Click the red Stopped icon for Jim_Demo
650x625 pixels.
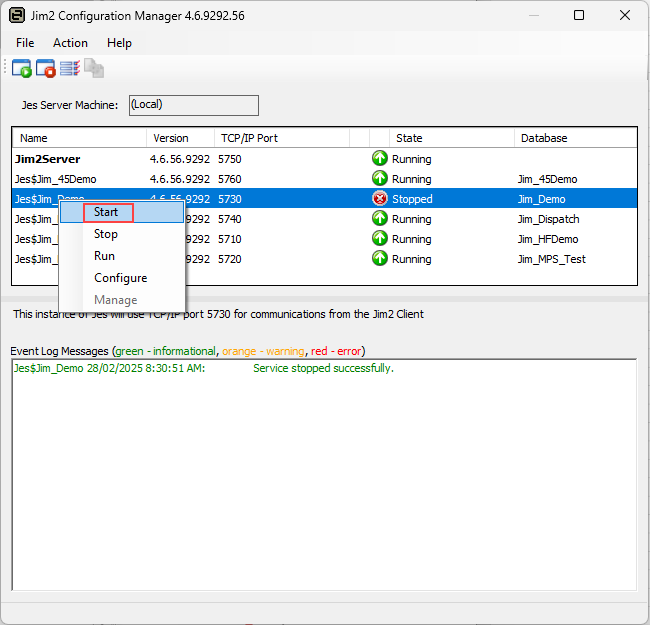click(x=380, y=199)
